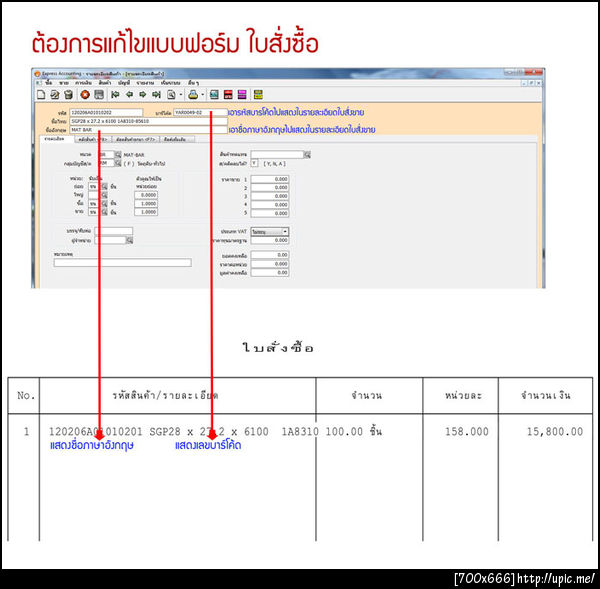Expand the Print icon dropdown arrow
The height and width of the screenshot is (589, 600).
click(x=203, y=95)
